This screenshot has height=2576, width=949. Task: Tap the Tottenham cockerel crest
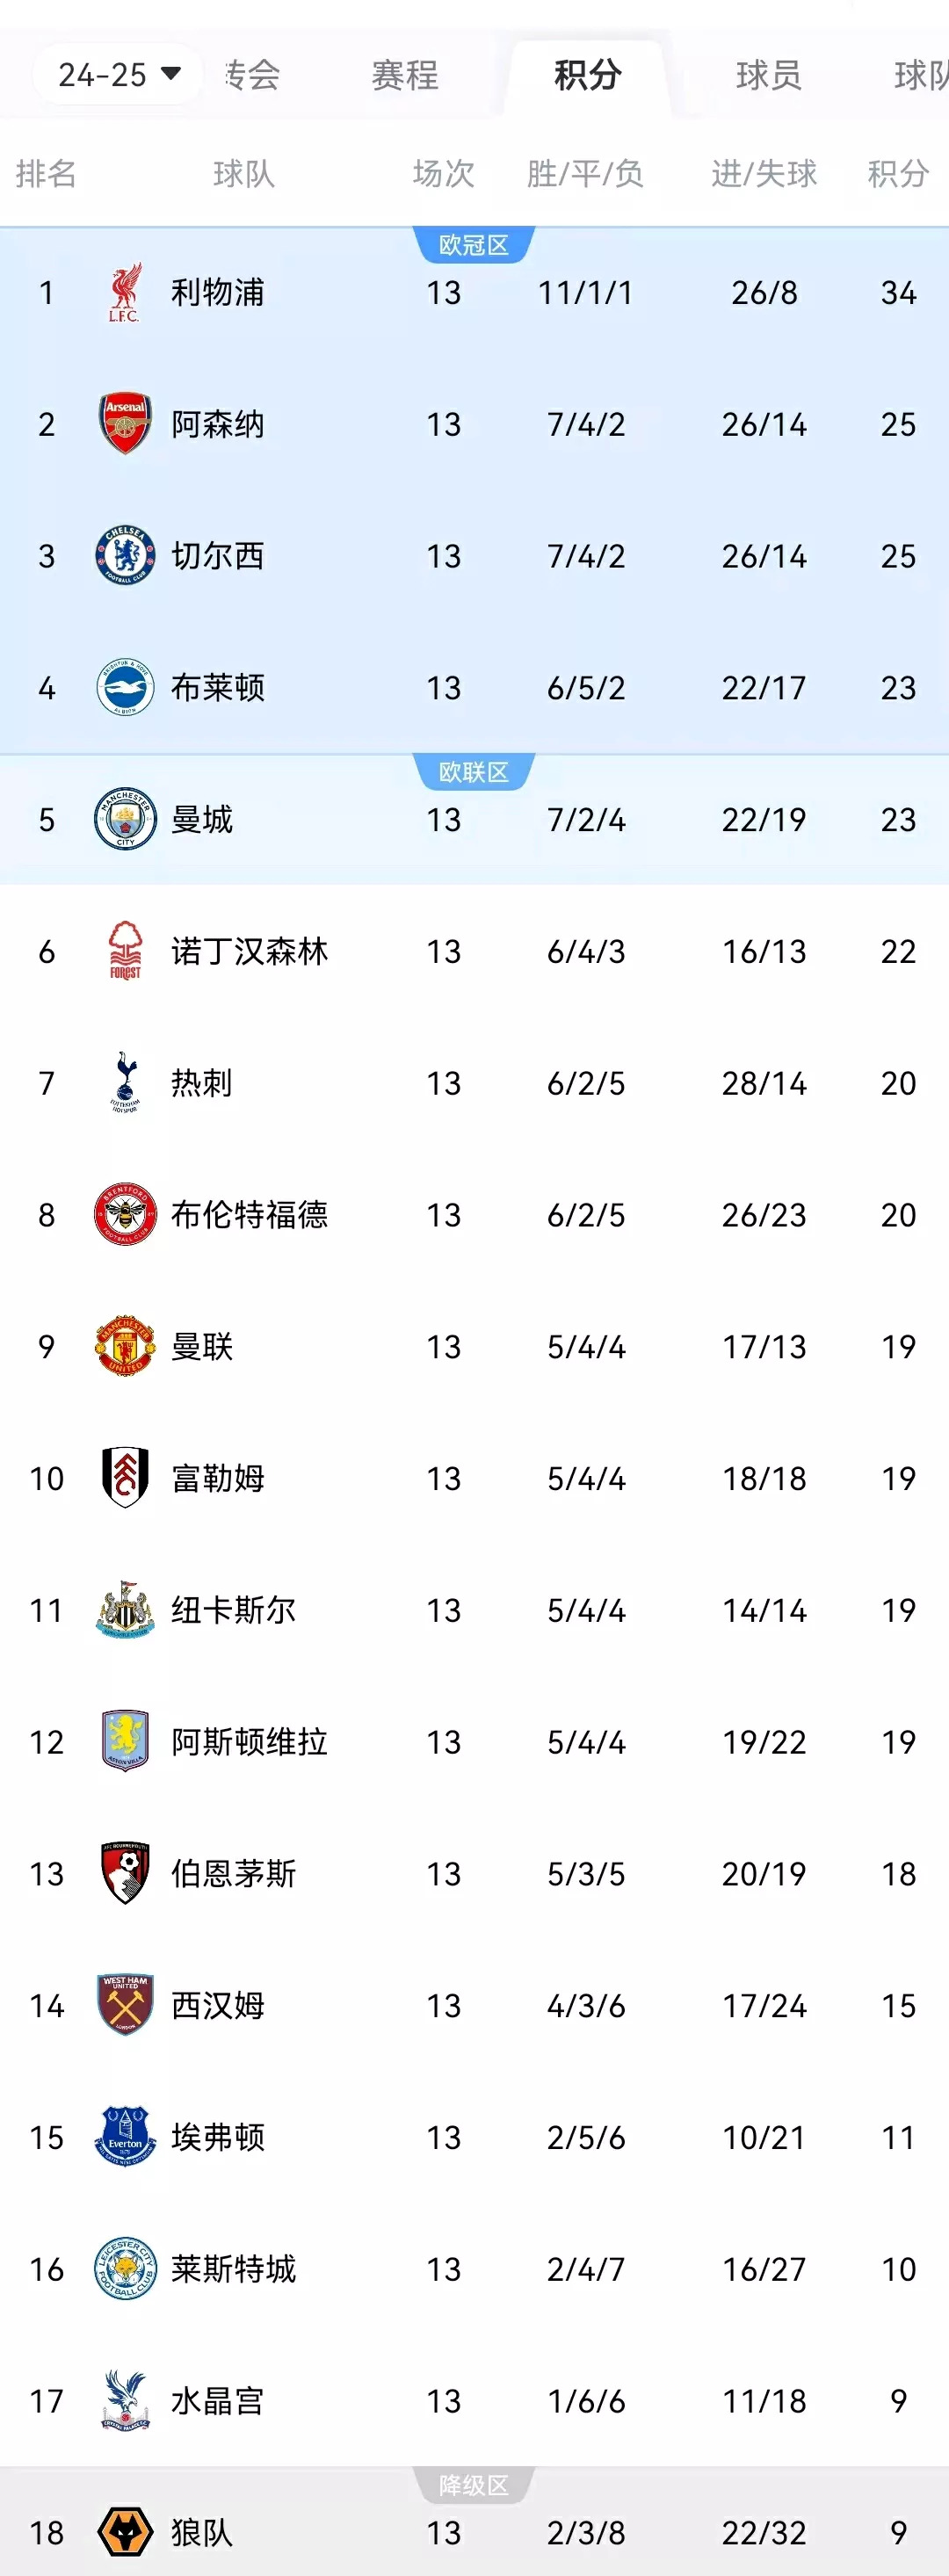coord(125,1082)
